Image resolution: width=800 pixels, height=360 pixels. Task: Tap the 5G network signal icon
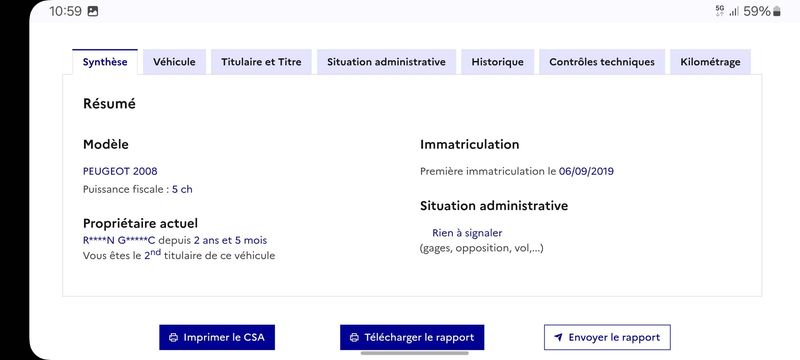click(720, 11)
